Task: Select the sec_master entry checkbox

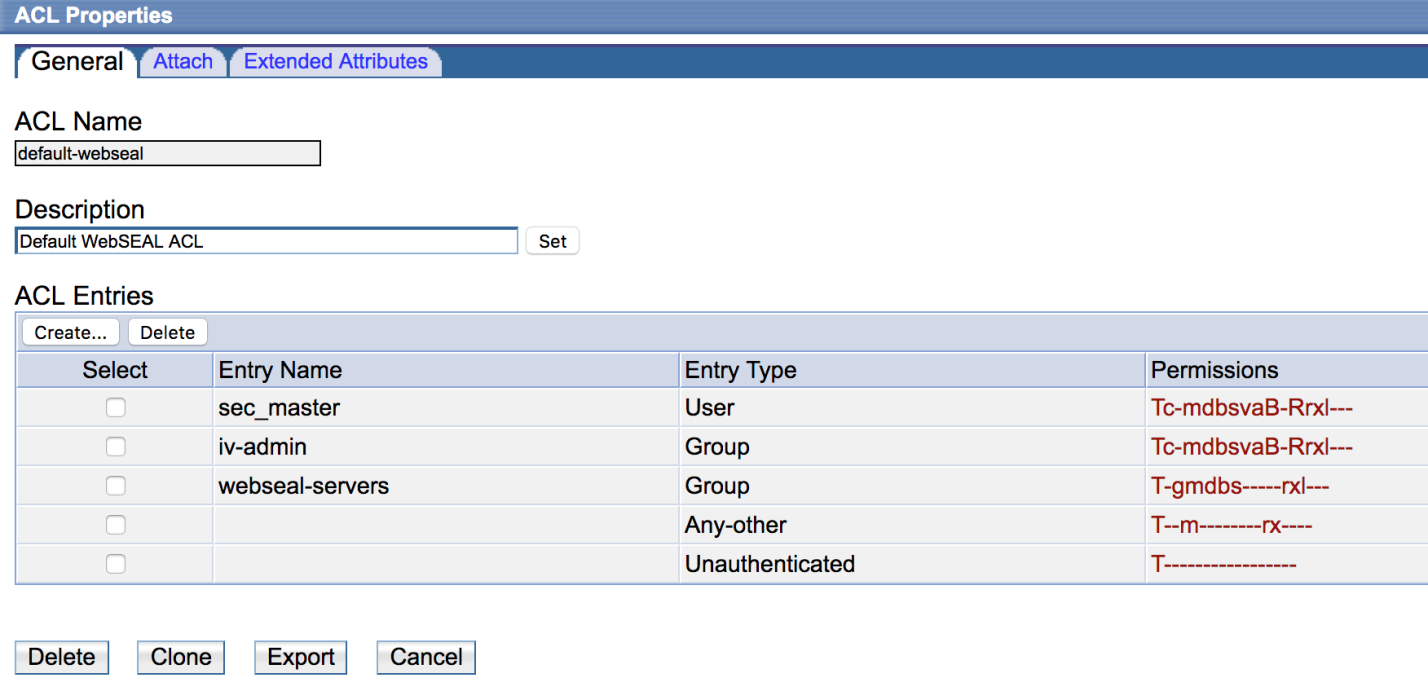Action: (115, 407)
